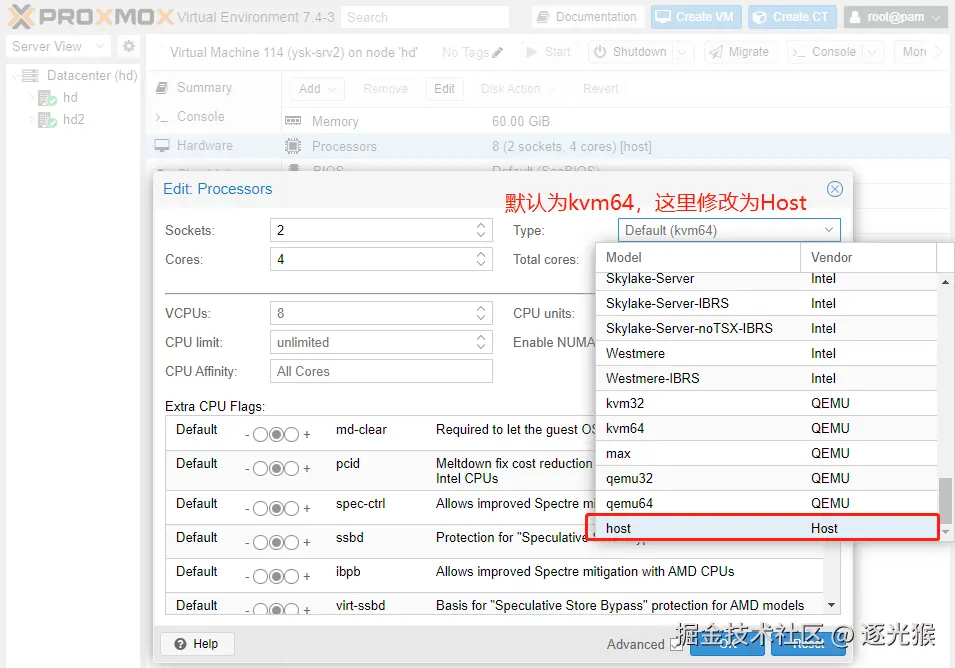
Task: Open the Console options arrow
Action: pyautogui.click(x=872, y=52)
